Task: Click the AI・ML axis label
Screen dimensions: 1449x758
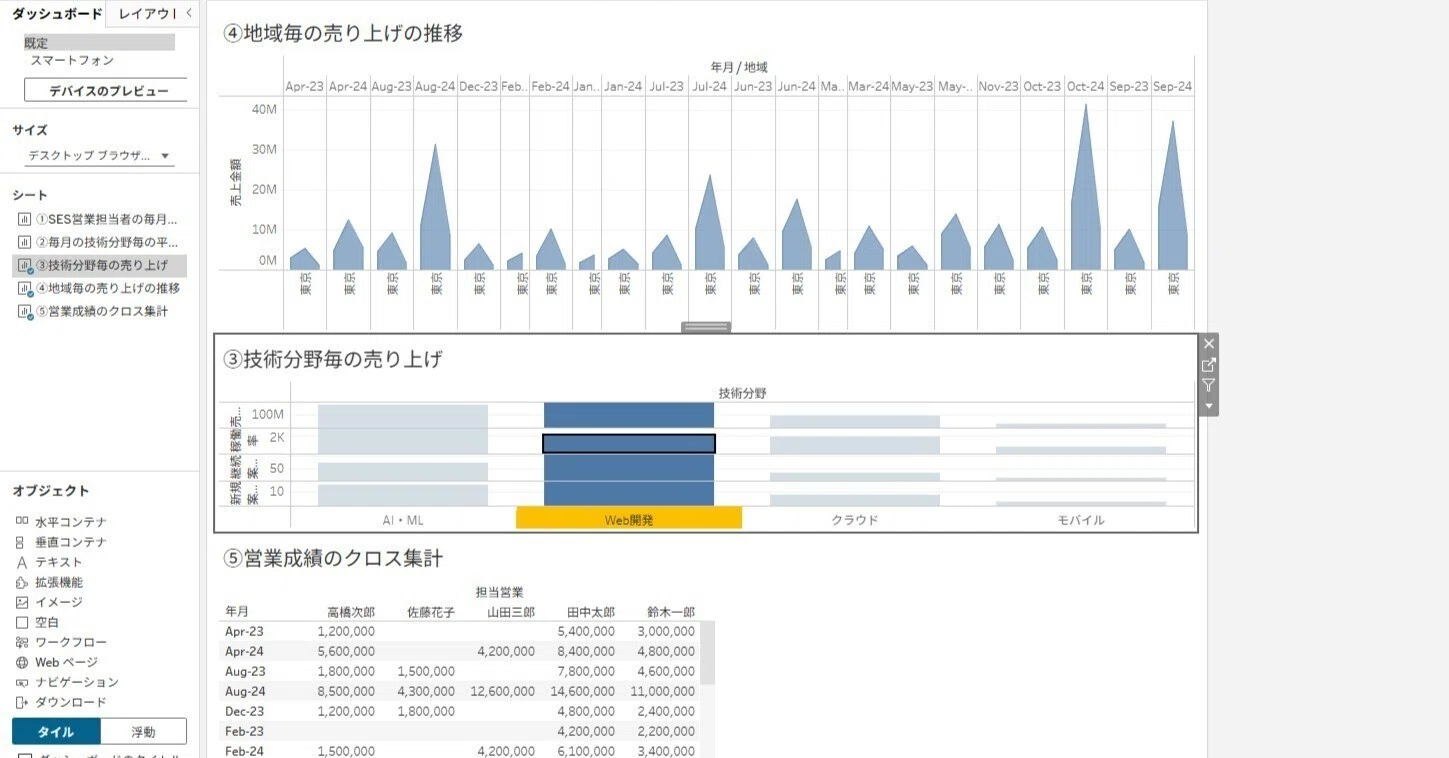Action: pos(403,520)
